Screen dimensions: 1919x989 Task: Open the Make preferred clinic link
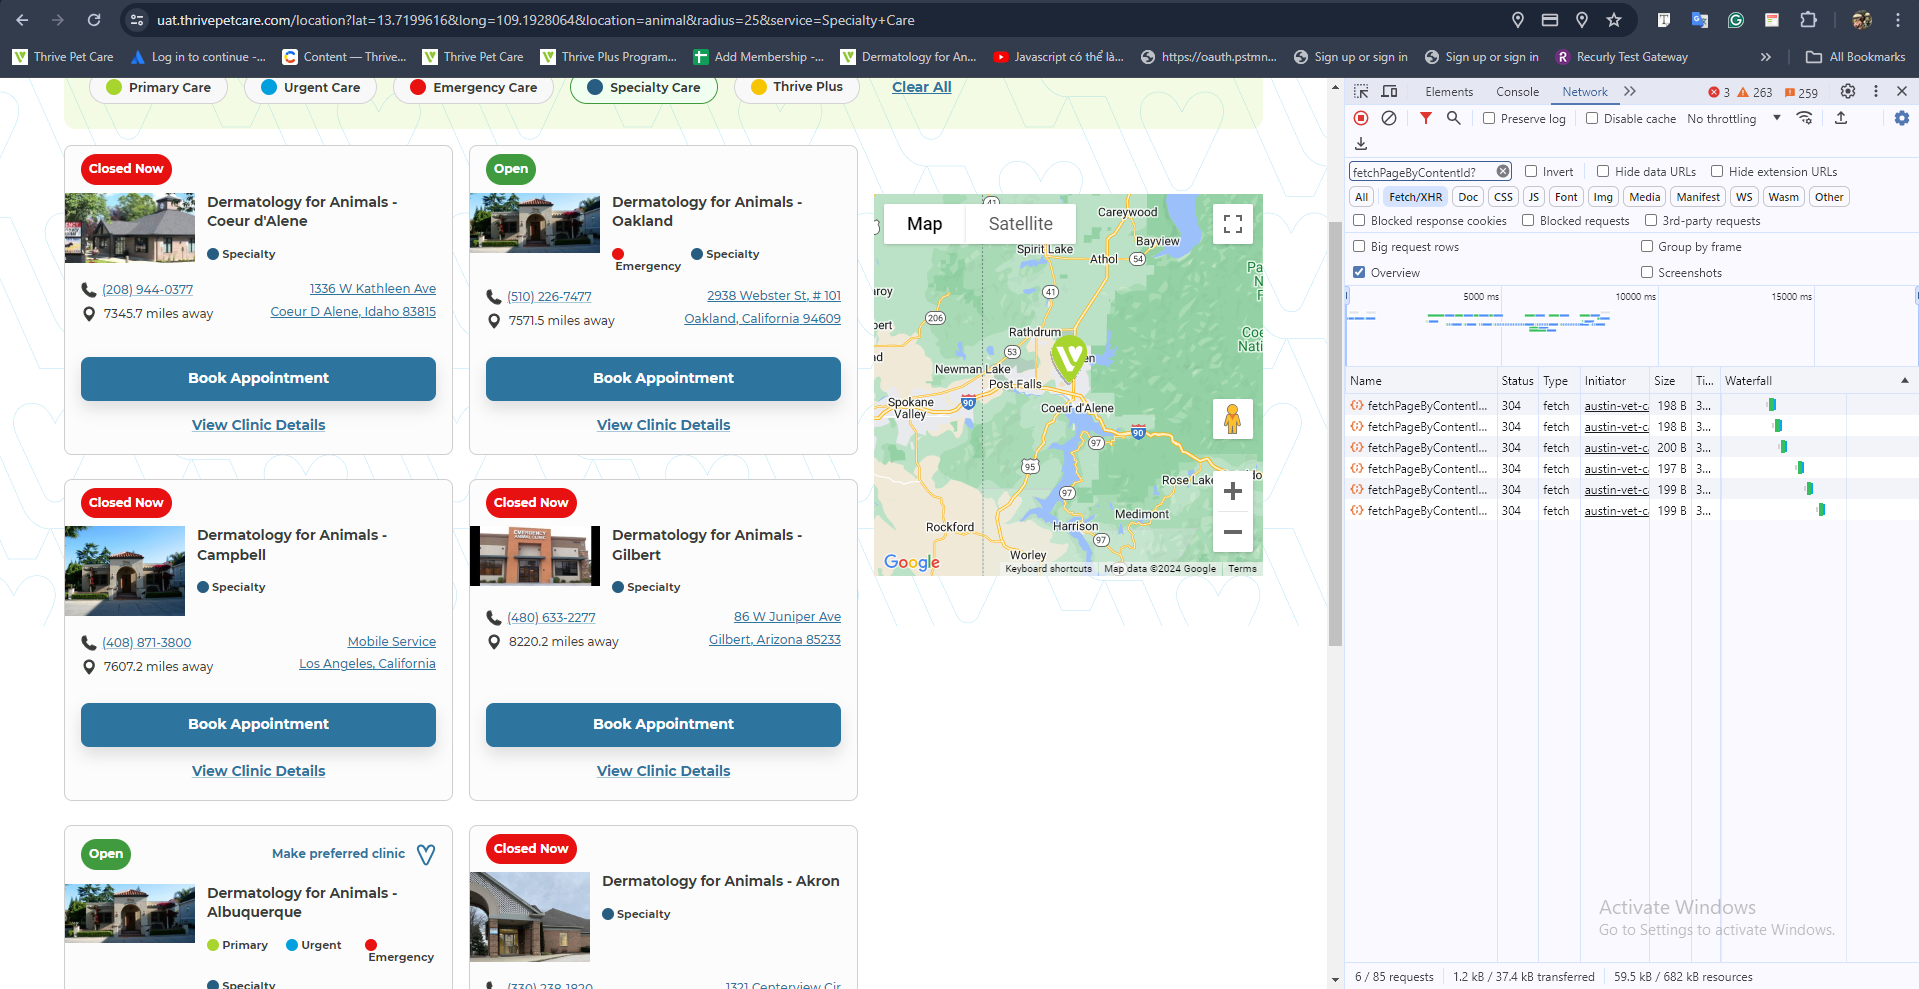[338, 853]
